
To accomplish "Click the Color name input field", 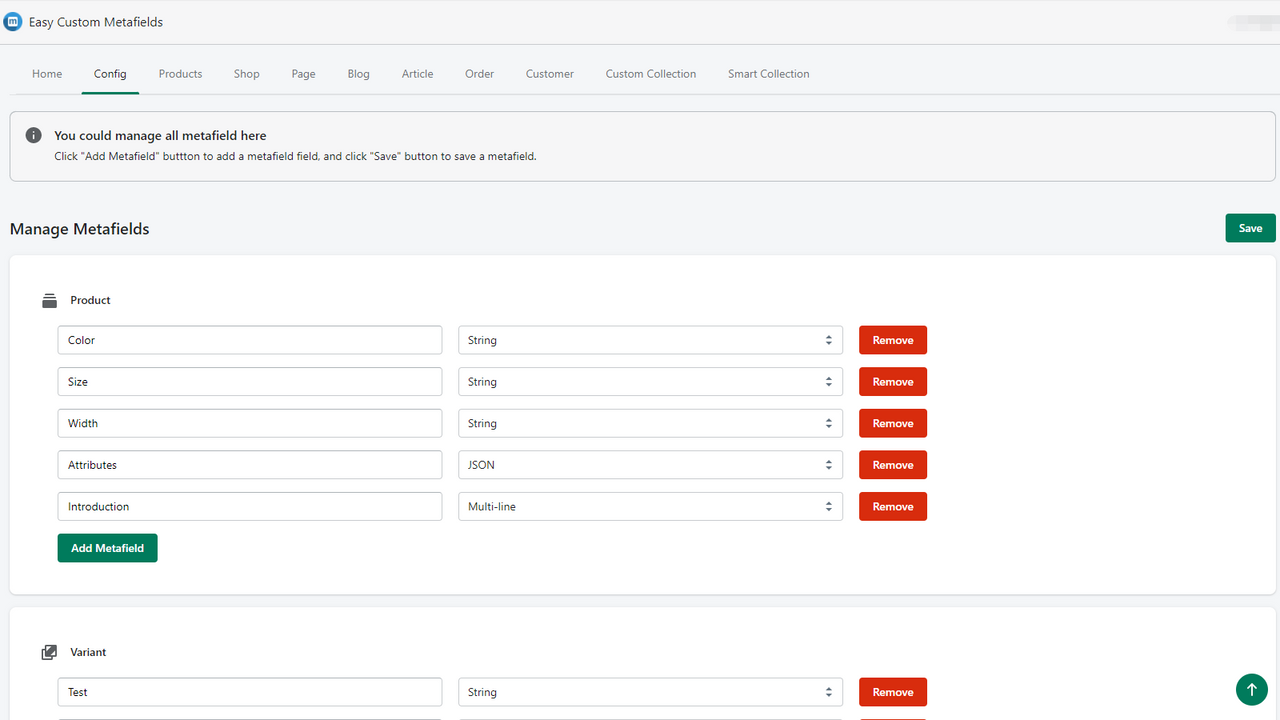I will pos(250,340).
